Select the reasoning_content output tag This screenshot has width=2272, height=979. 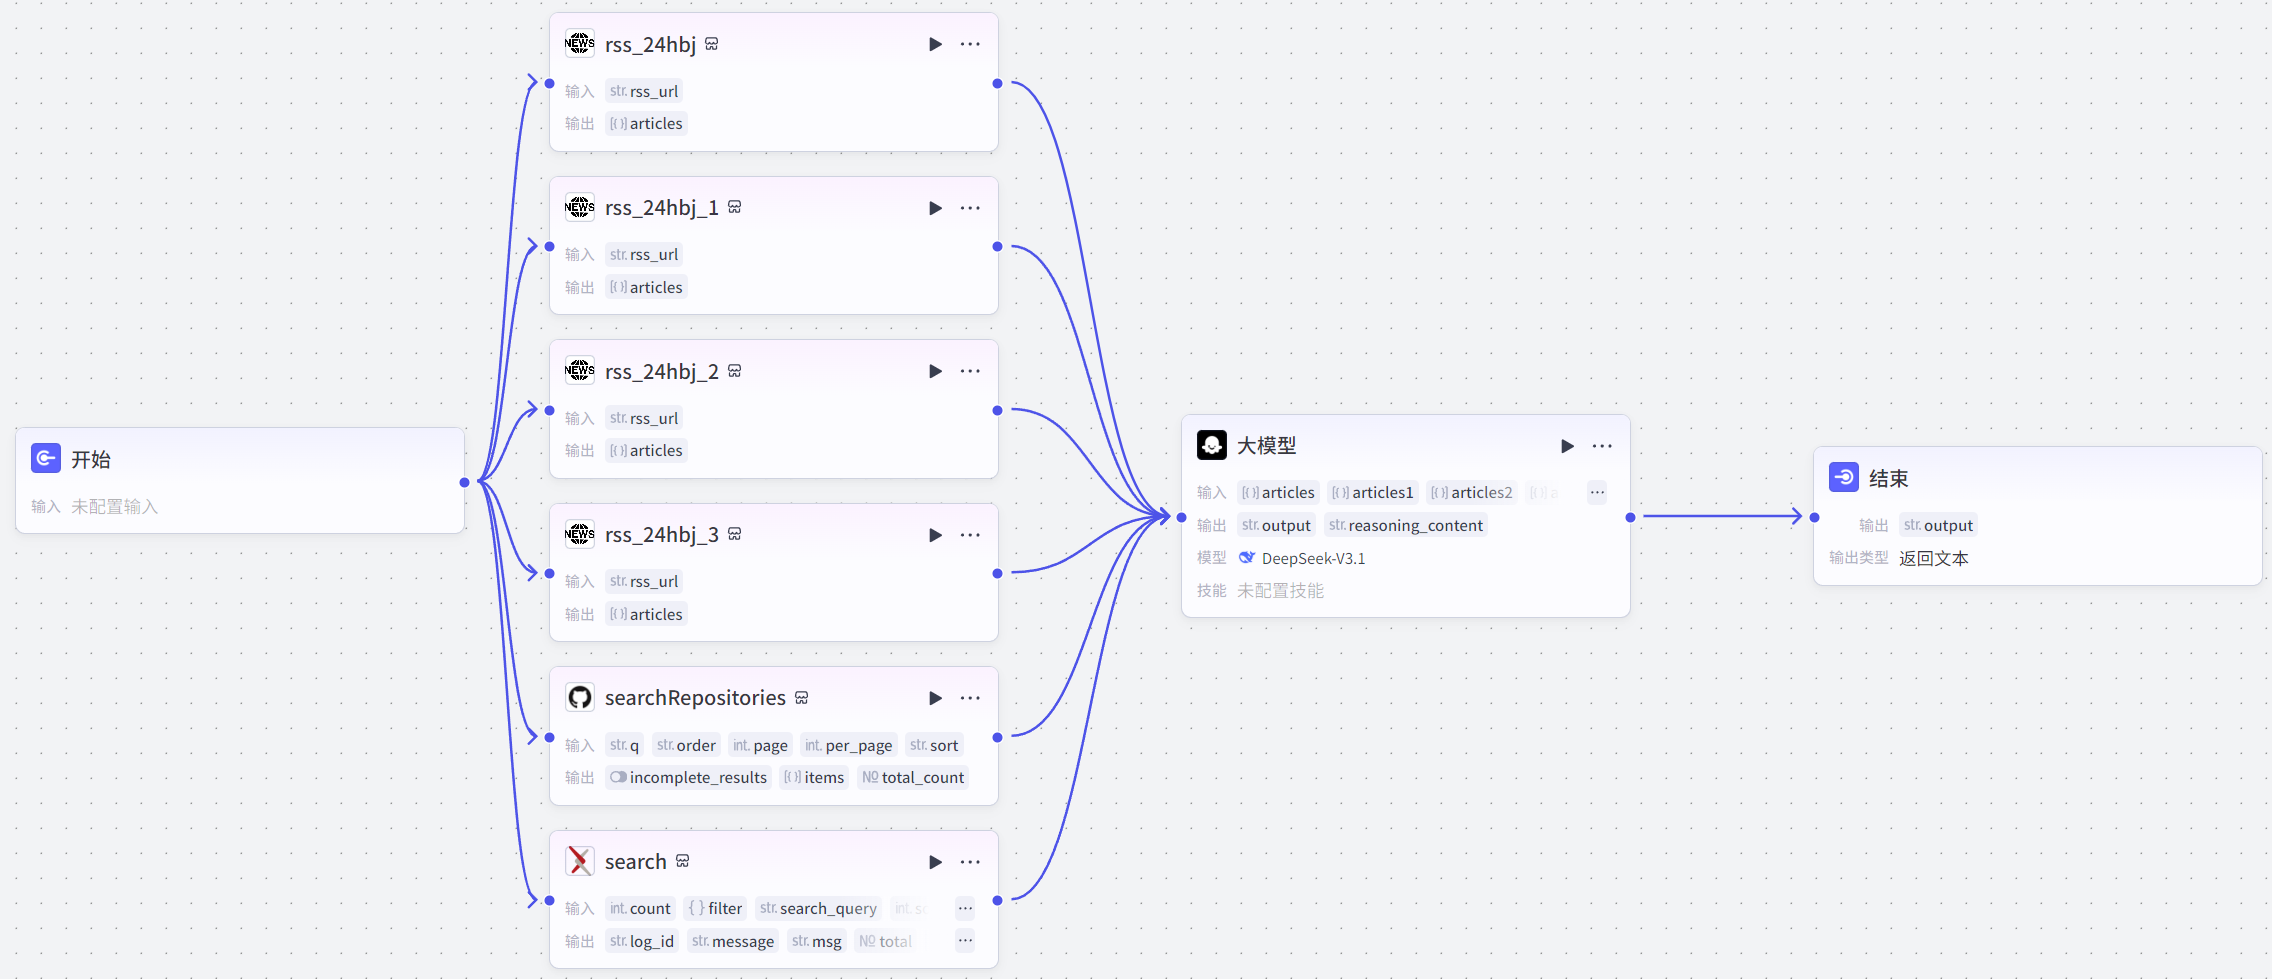point(1406,525)
